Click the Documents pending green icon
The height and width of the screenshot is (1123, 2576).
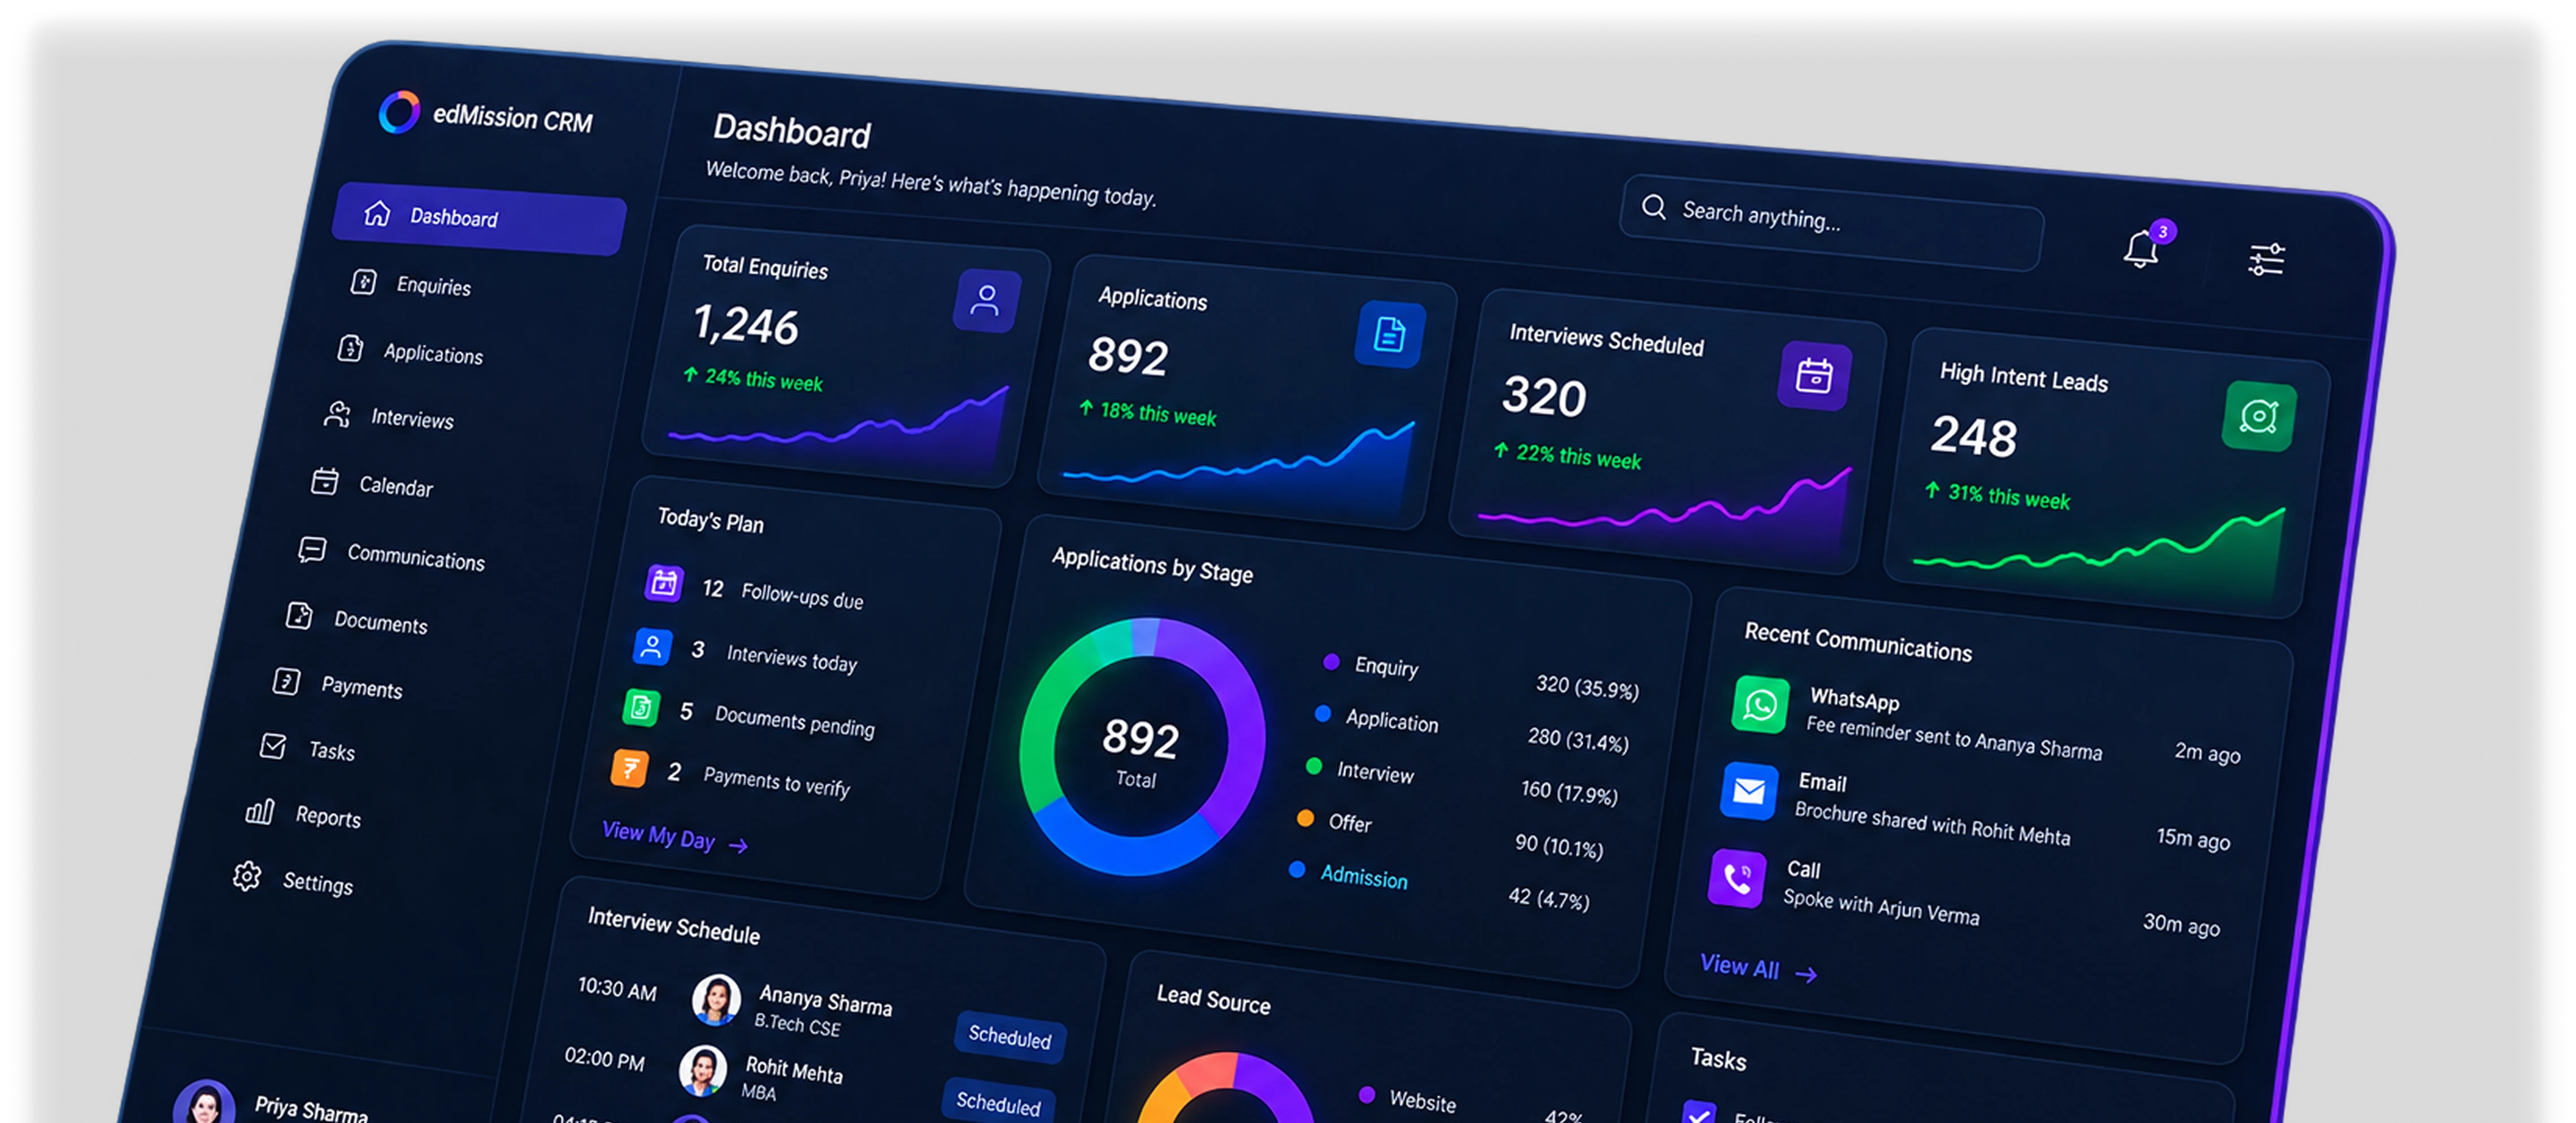click(640, 707)
